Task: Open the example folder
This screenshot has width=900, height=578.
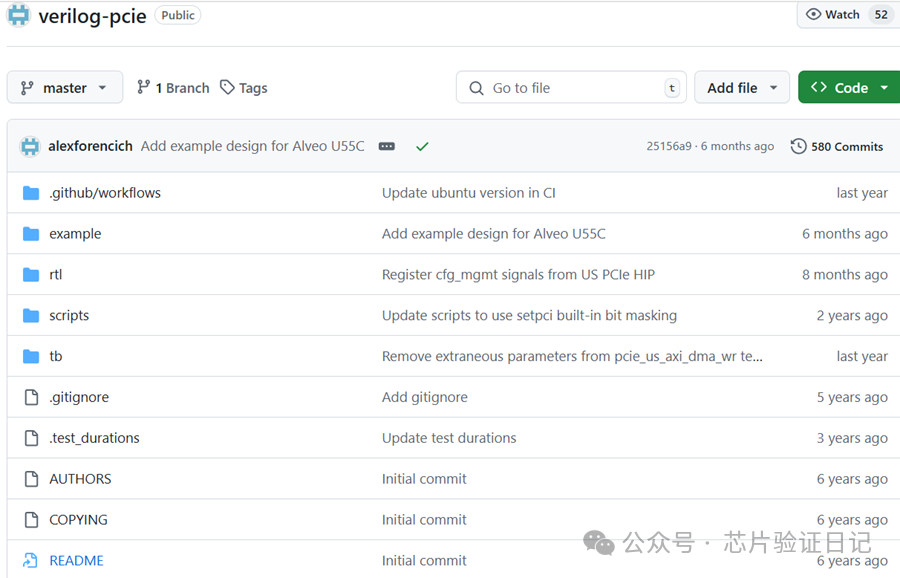Action: [75, 234]
